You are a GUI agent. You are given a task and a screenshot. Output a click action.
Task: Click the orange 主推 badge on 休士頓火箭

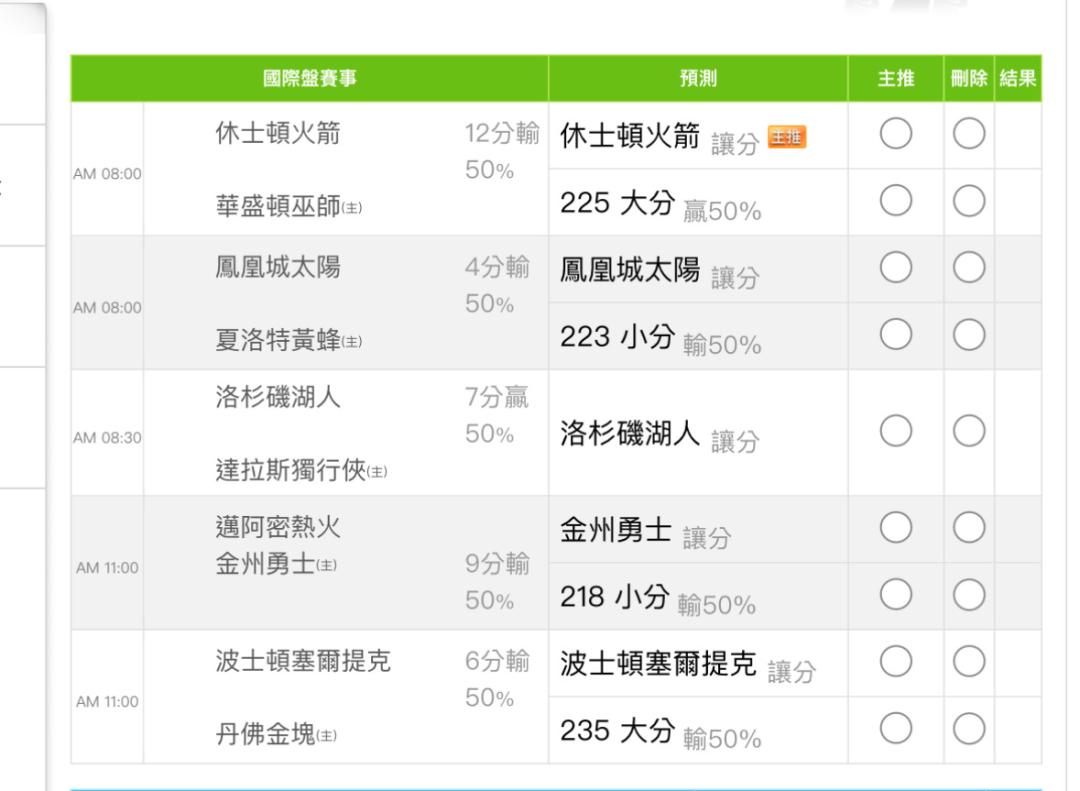point(787,137)
